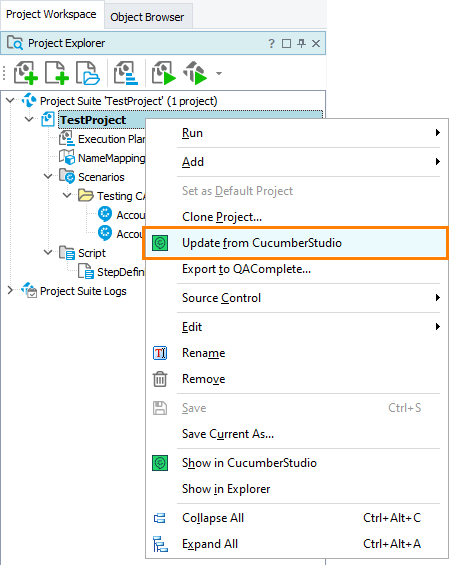Click the Expand All tree icon
The height and width of the screenshot is (565, 449).
(160, 544)
